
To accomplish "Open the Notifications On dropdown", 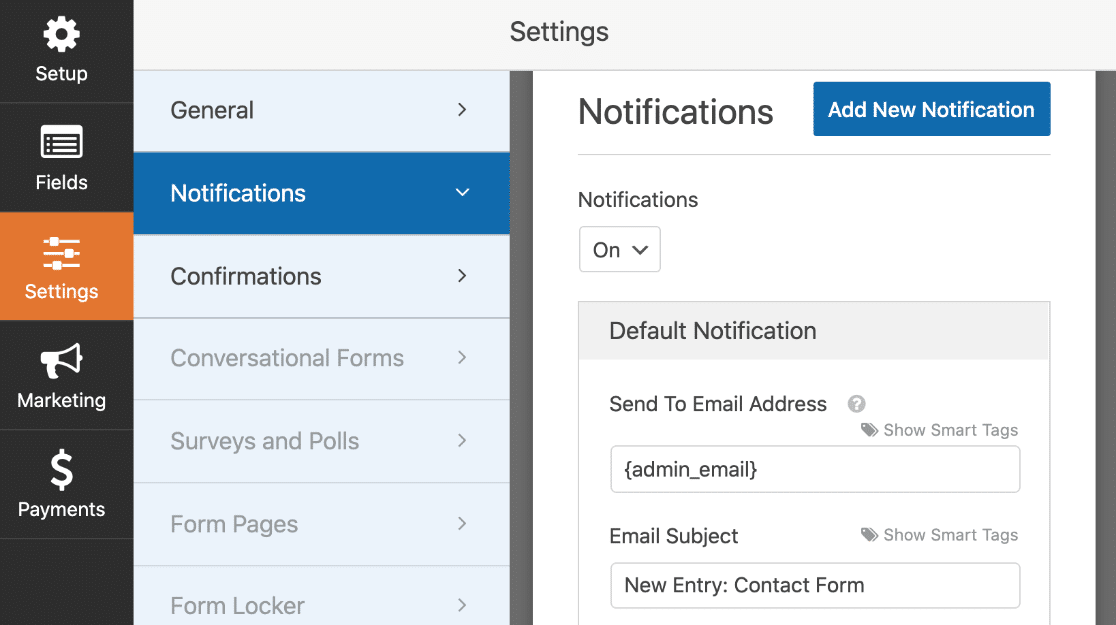I will [619, 250].
